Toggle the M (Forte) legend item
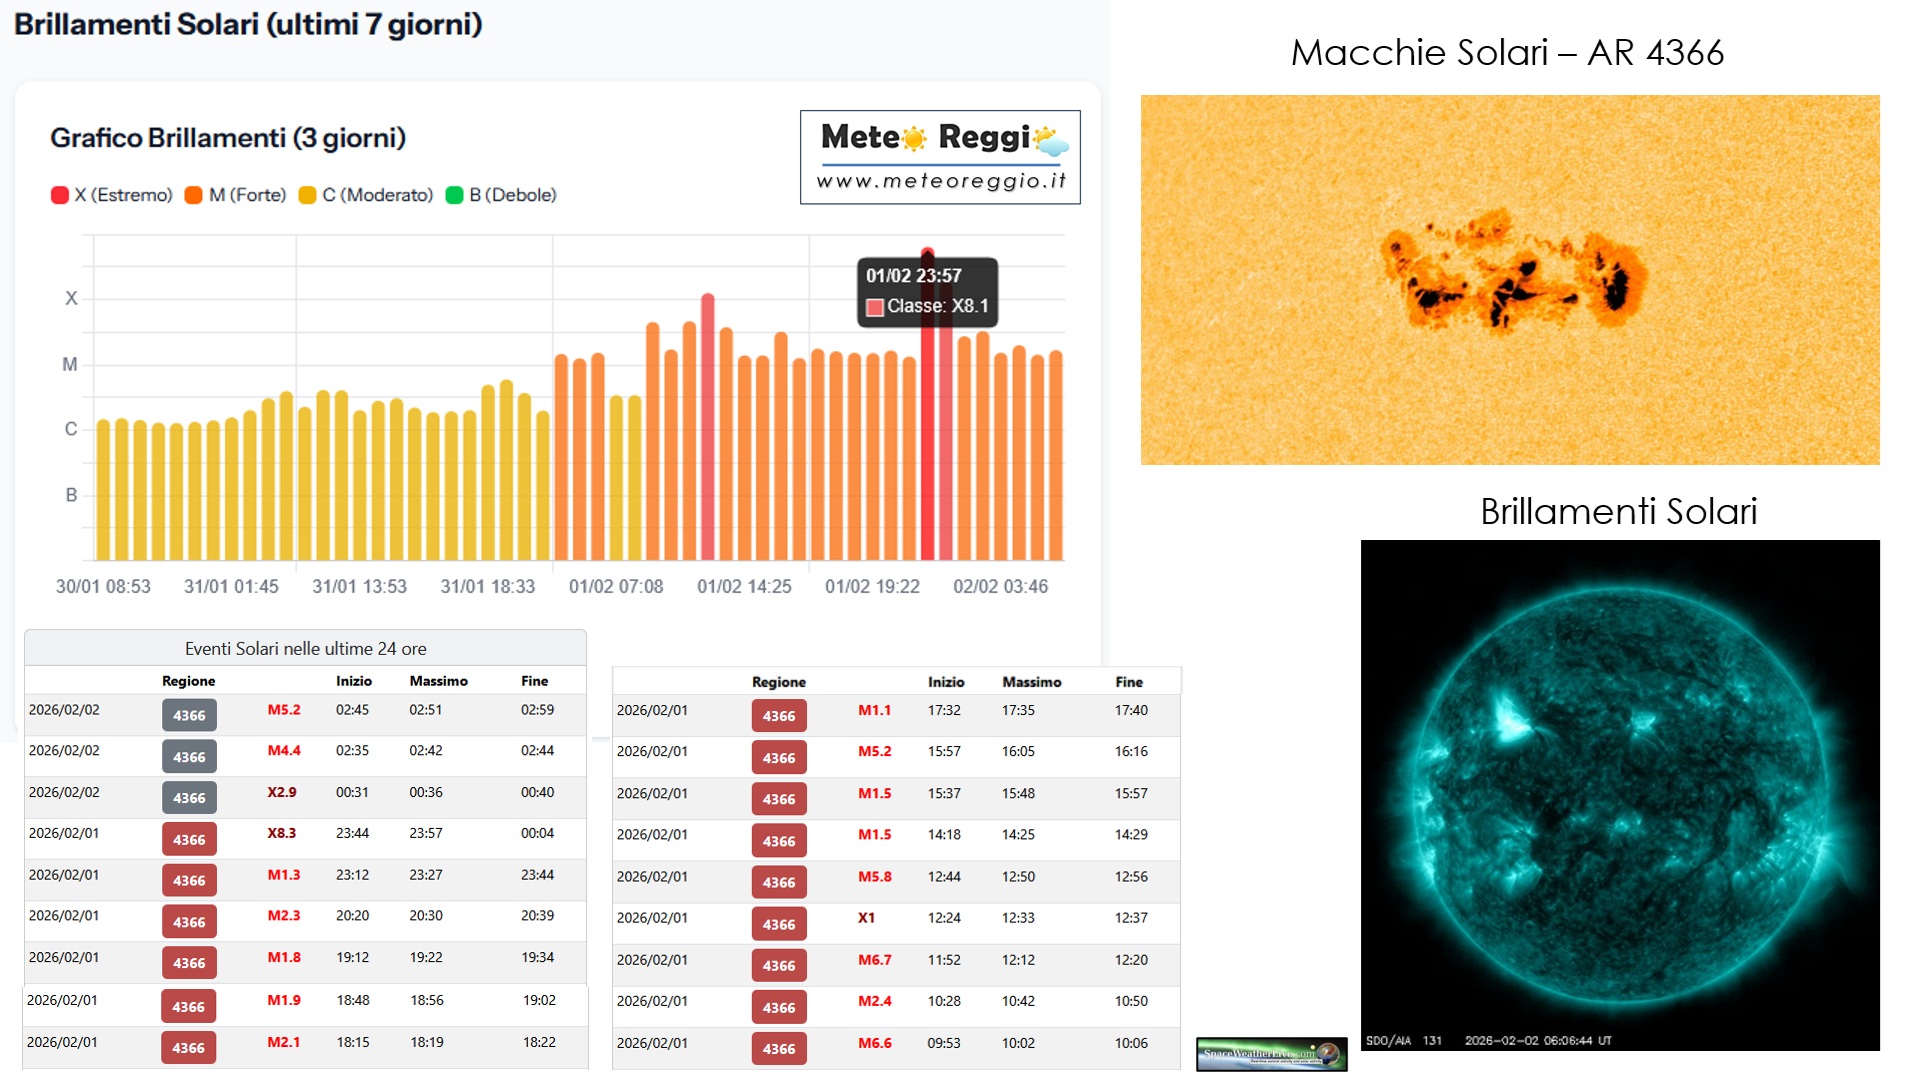The height and width of the screenshot is (1076, 1918). 236,195
